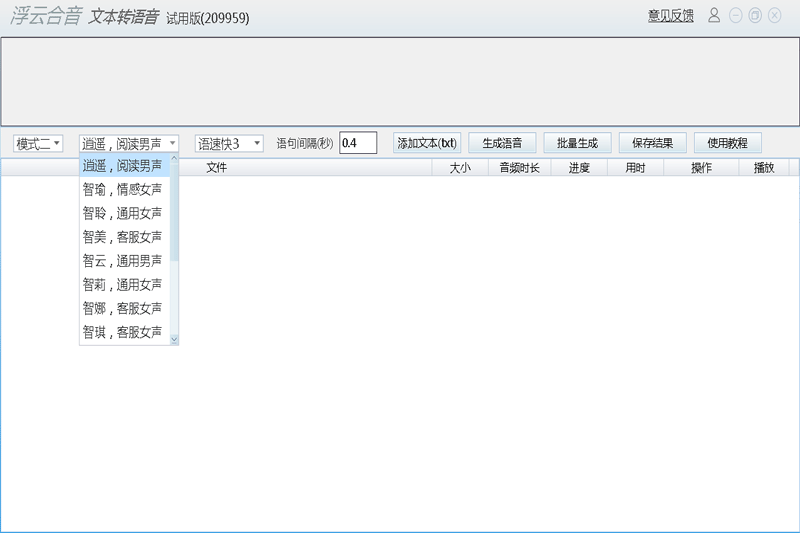Screen dimensions: 800x533
Task: Click the voice list scroll-down arrow
Action: (174, 339)
